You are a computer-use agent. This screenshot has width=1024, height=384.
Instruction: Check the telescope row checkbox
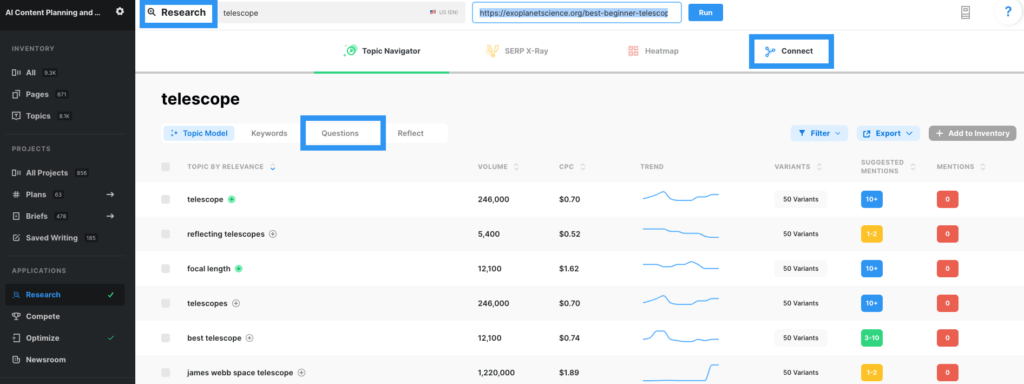pos(165,199)
